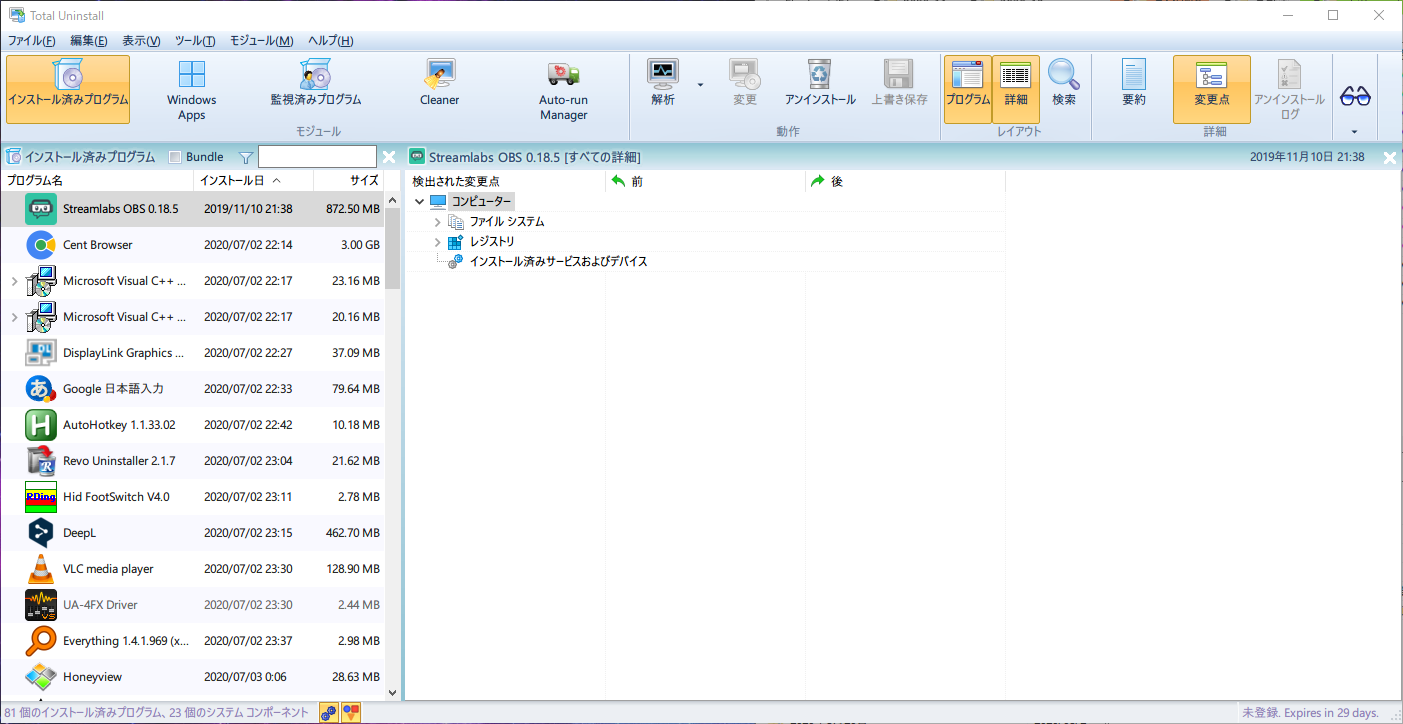Viewport: 1403px width, 724px height.
Task: Switch to the Windows Apps module
Action: click(x=192, y=89)
